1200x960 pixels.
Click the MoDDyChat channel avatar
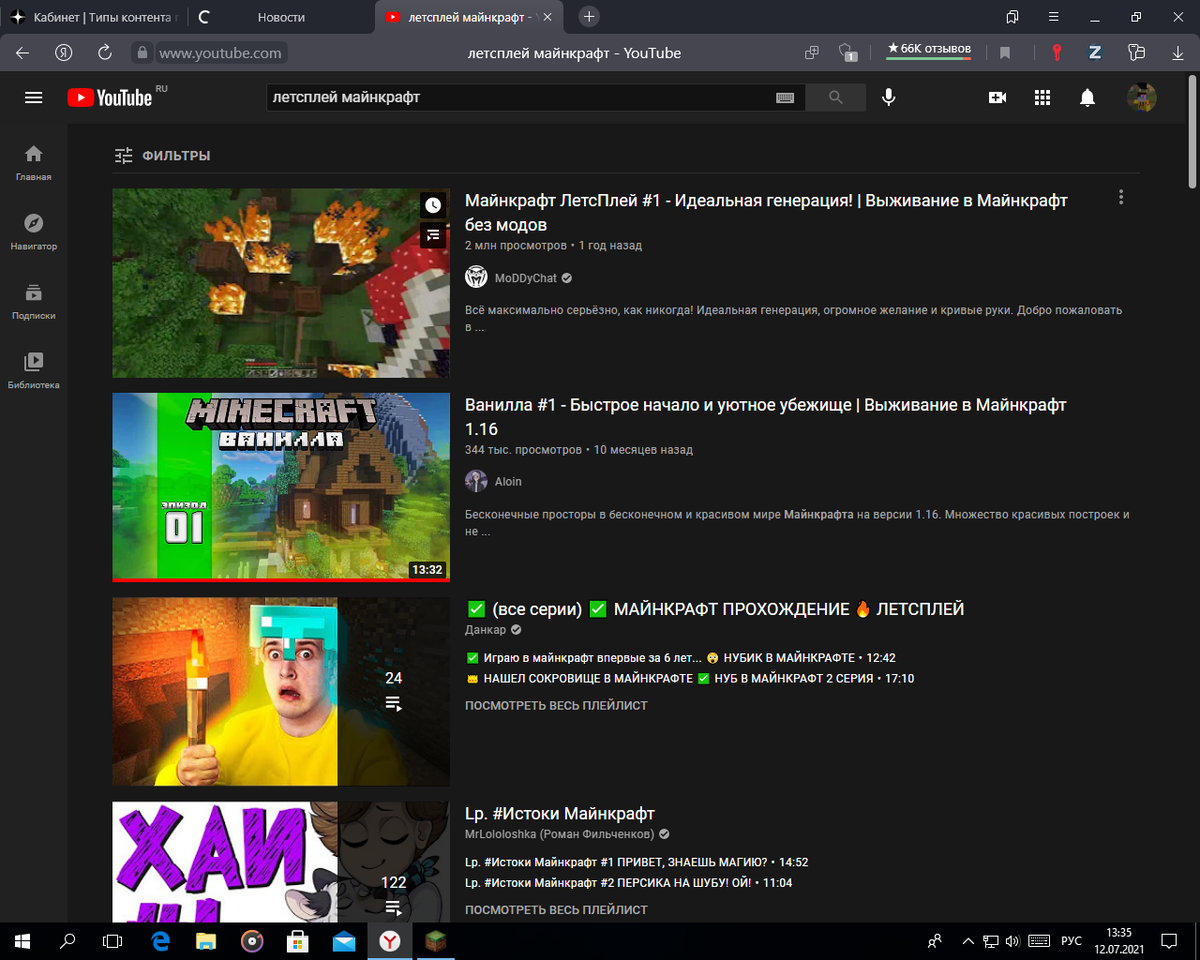(476, 278)
